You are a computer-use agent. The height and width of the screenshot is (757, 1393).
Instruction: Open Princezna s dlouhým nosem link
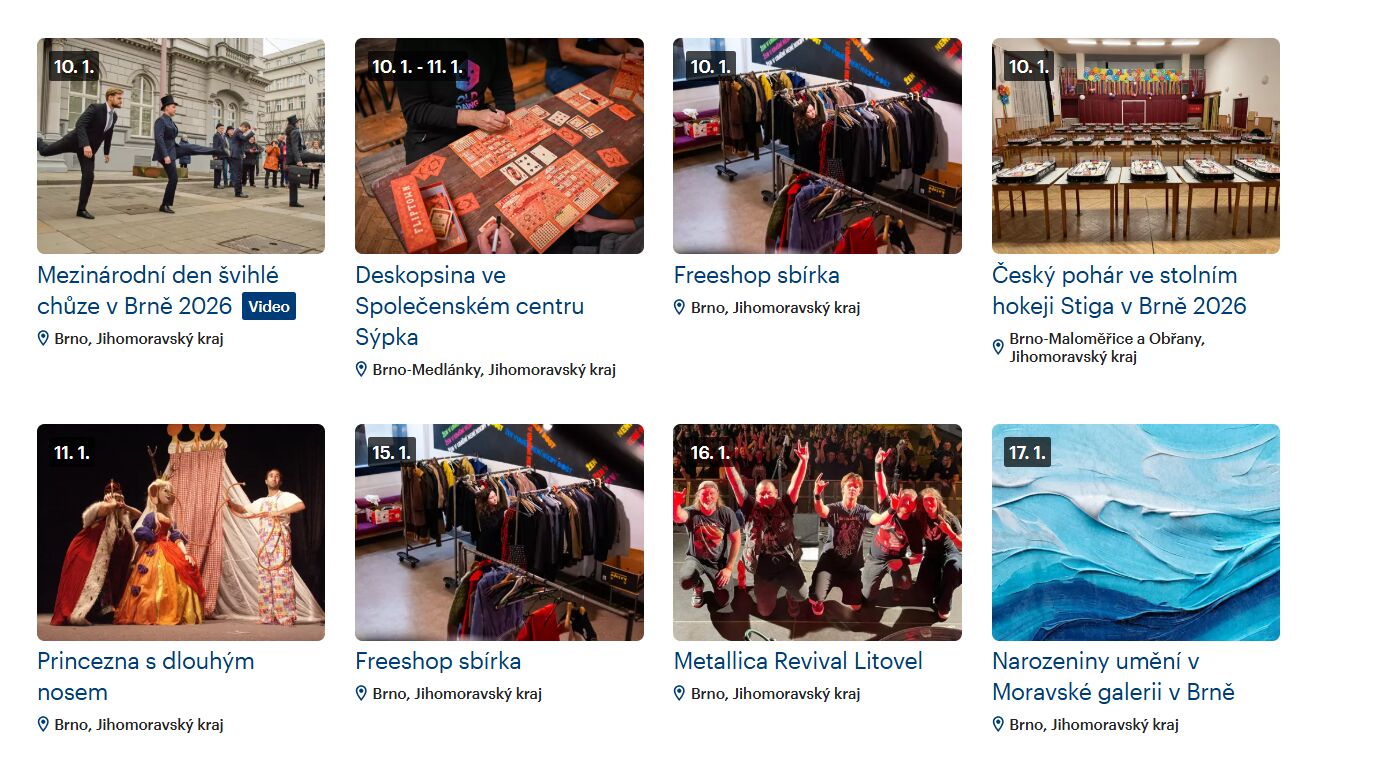(x=146, y=676)
